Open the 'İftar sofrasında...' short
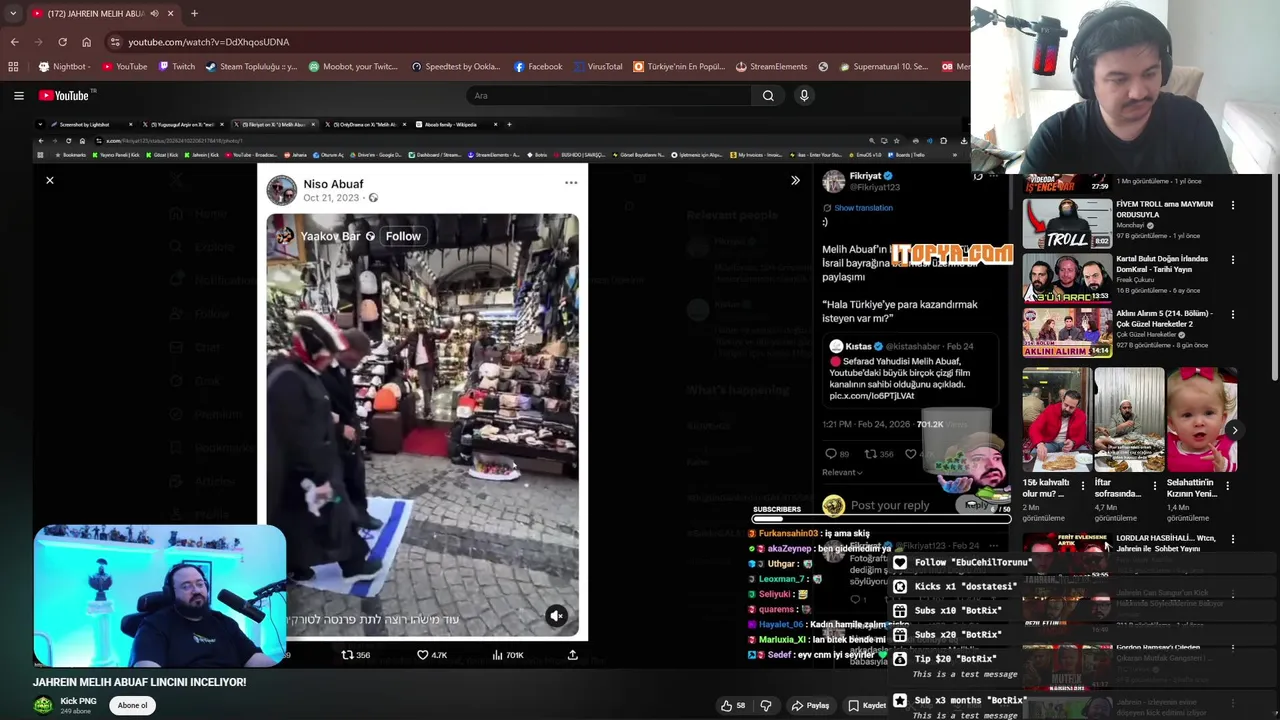Viewport: 1280px width, 720px height. (1129, 420)
